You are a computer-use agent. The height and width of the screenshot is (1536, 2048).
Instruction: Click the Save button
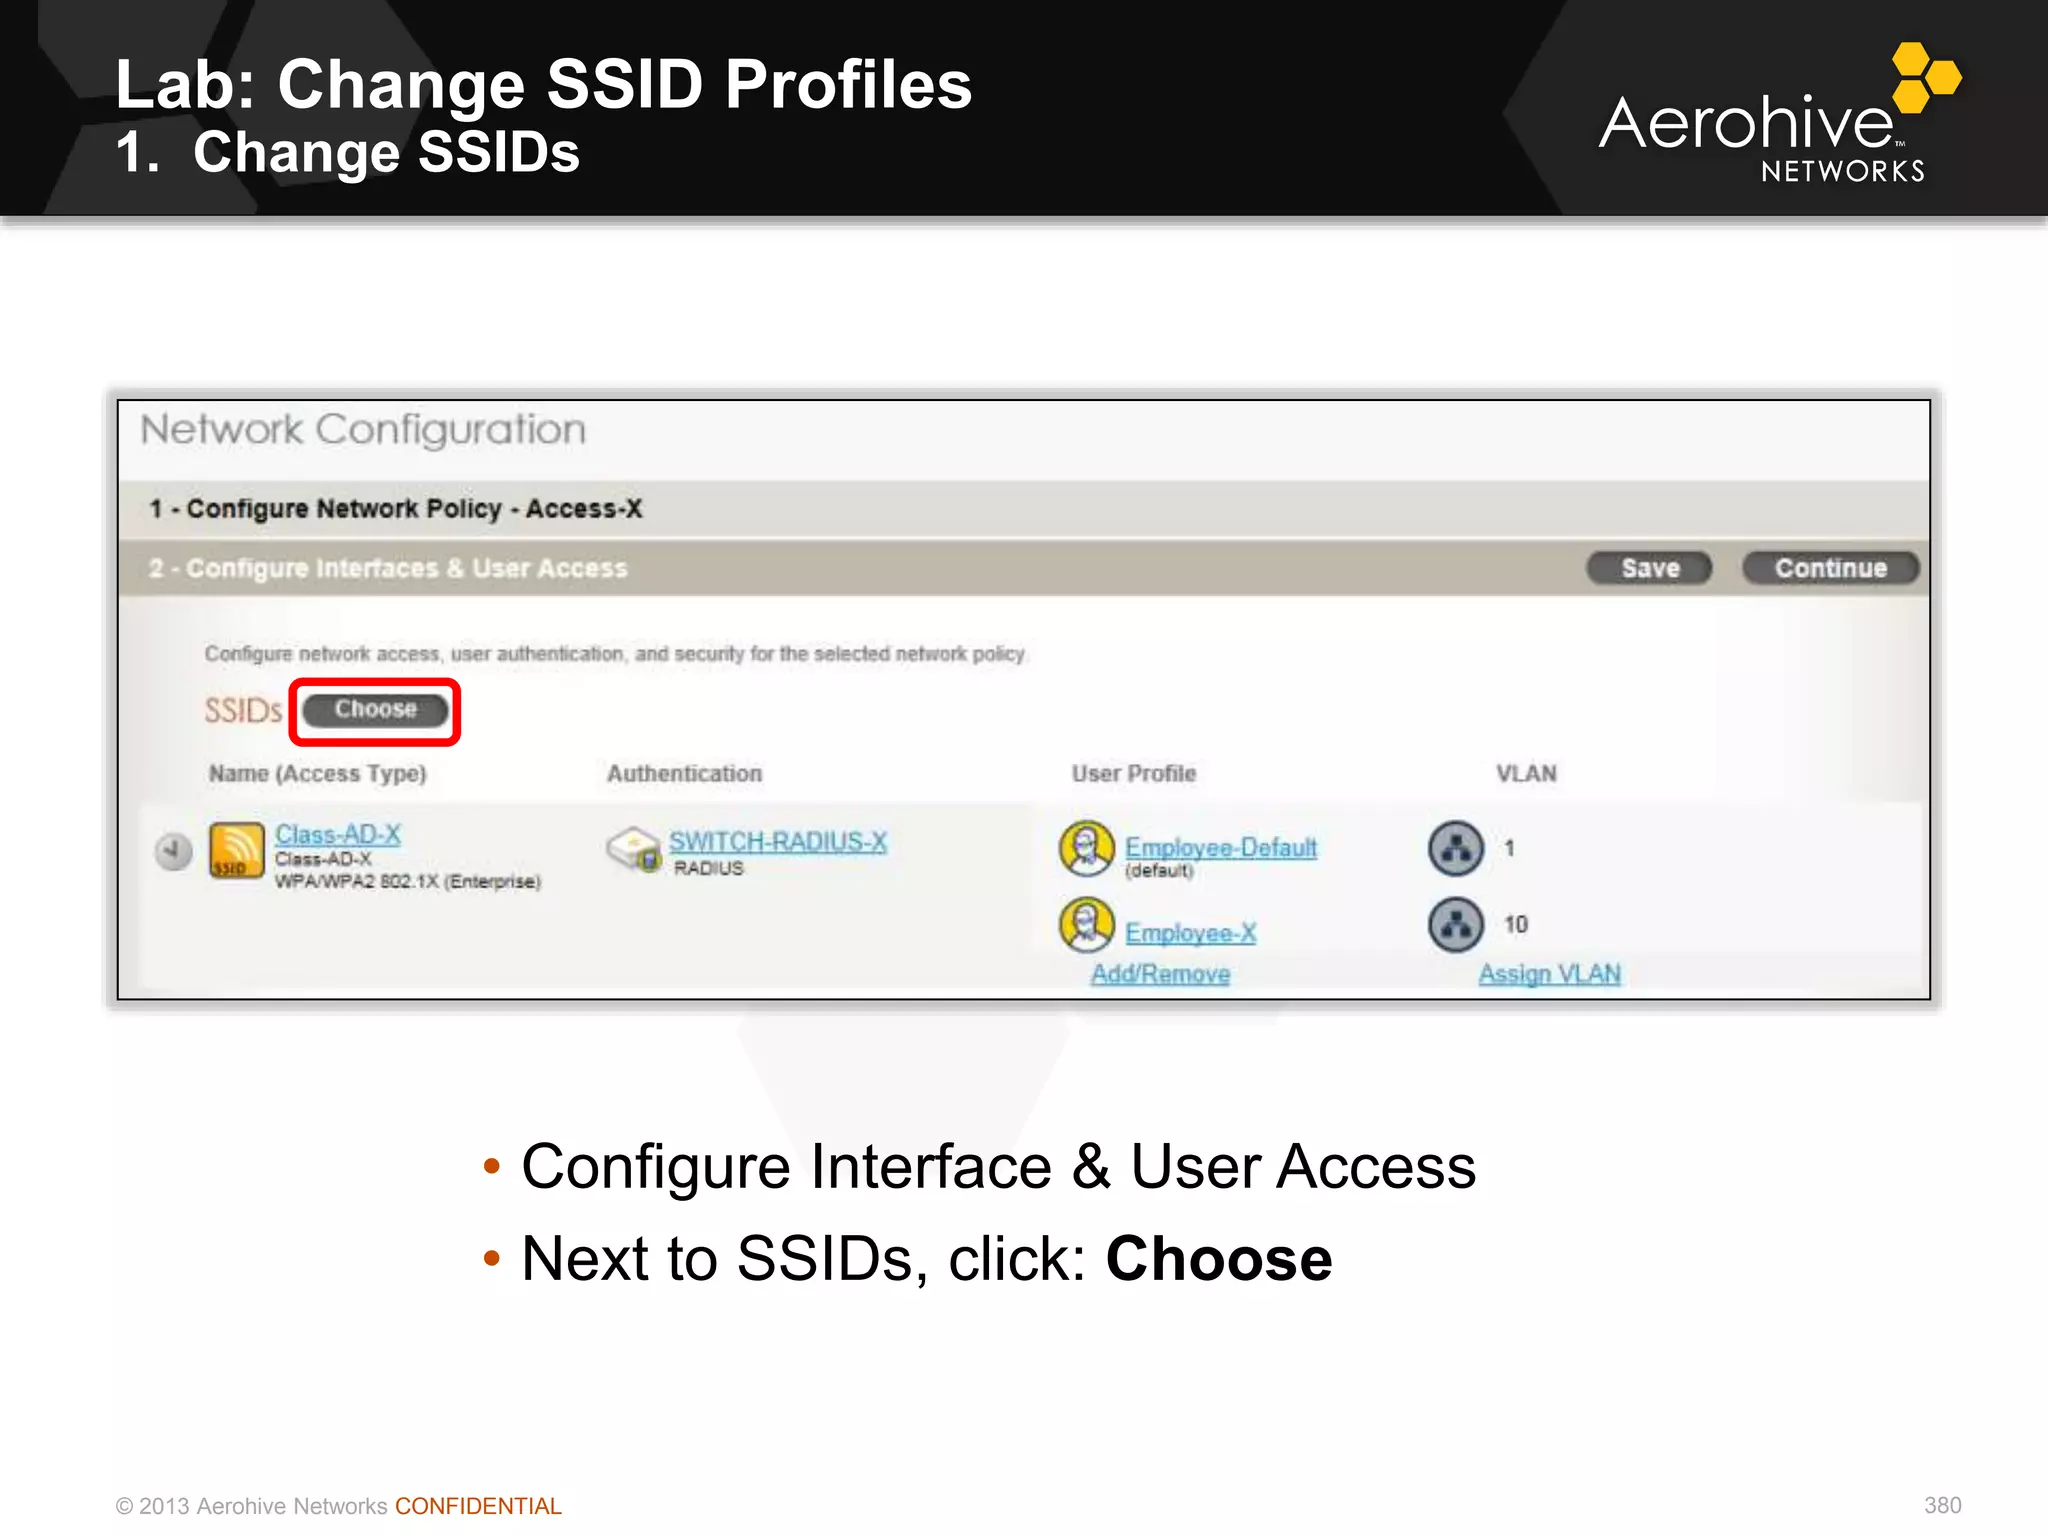[1650, 568]
